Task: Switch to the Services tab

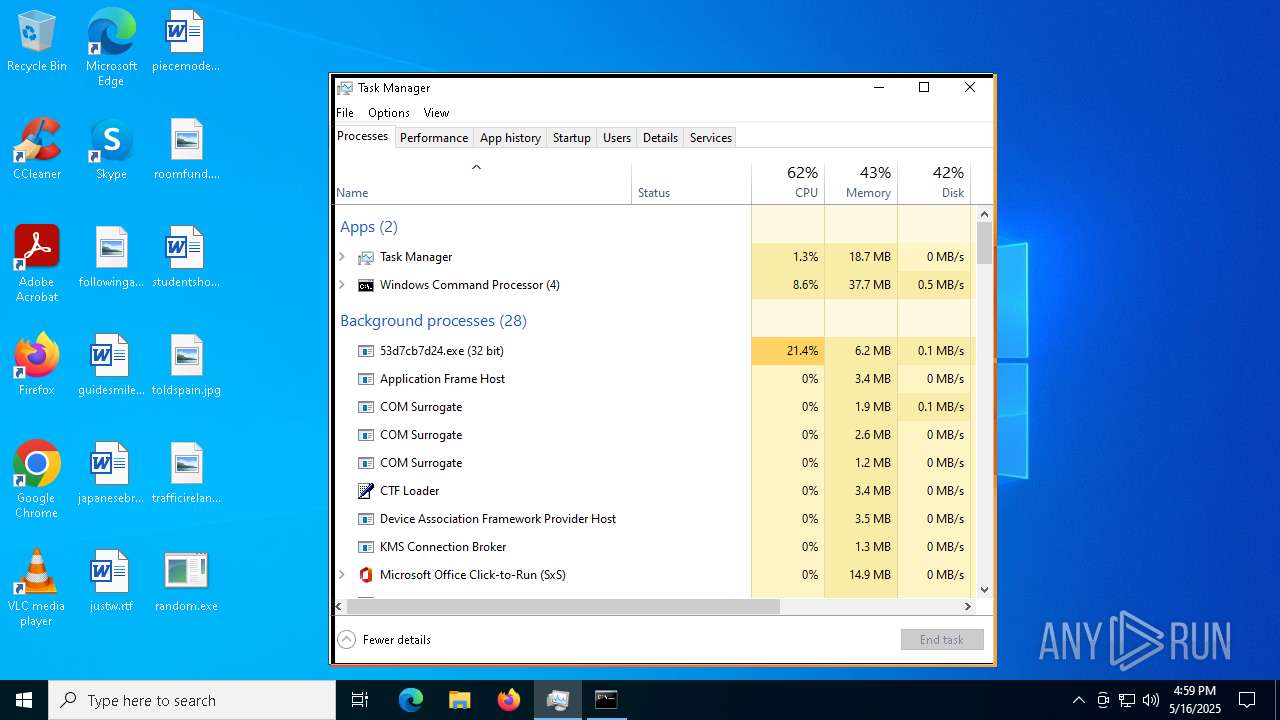Action: pos(711,138)
